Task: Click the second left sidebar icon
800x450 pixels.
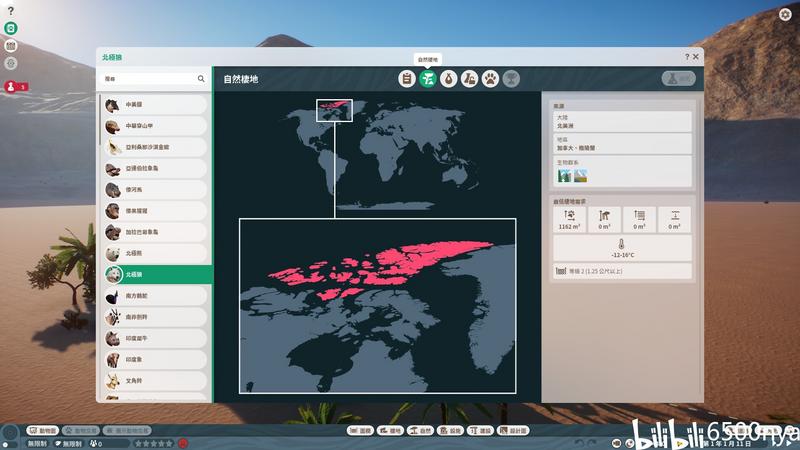Action: coord(11,46)
